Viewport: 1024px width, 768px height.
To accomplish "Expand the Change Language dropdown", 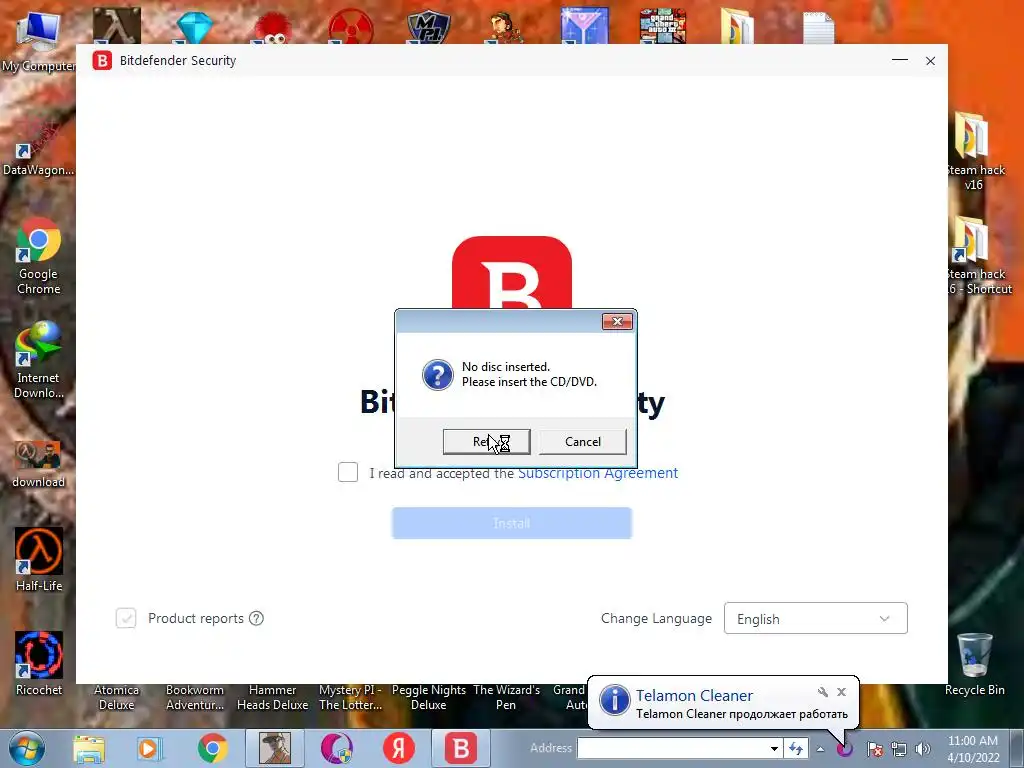I will pos(816,618).
